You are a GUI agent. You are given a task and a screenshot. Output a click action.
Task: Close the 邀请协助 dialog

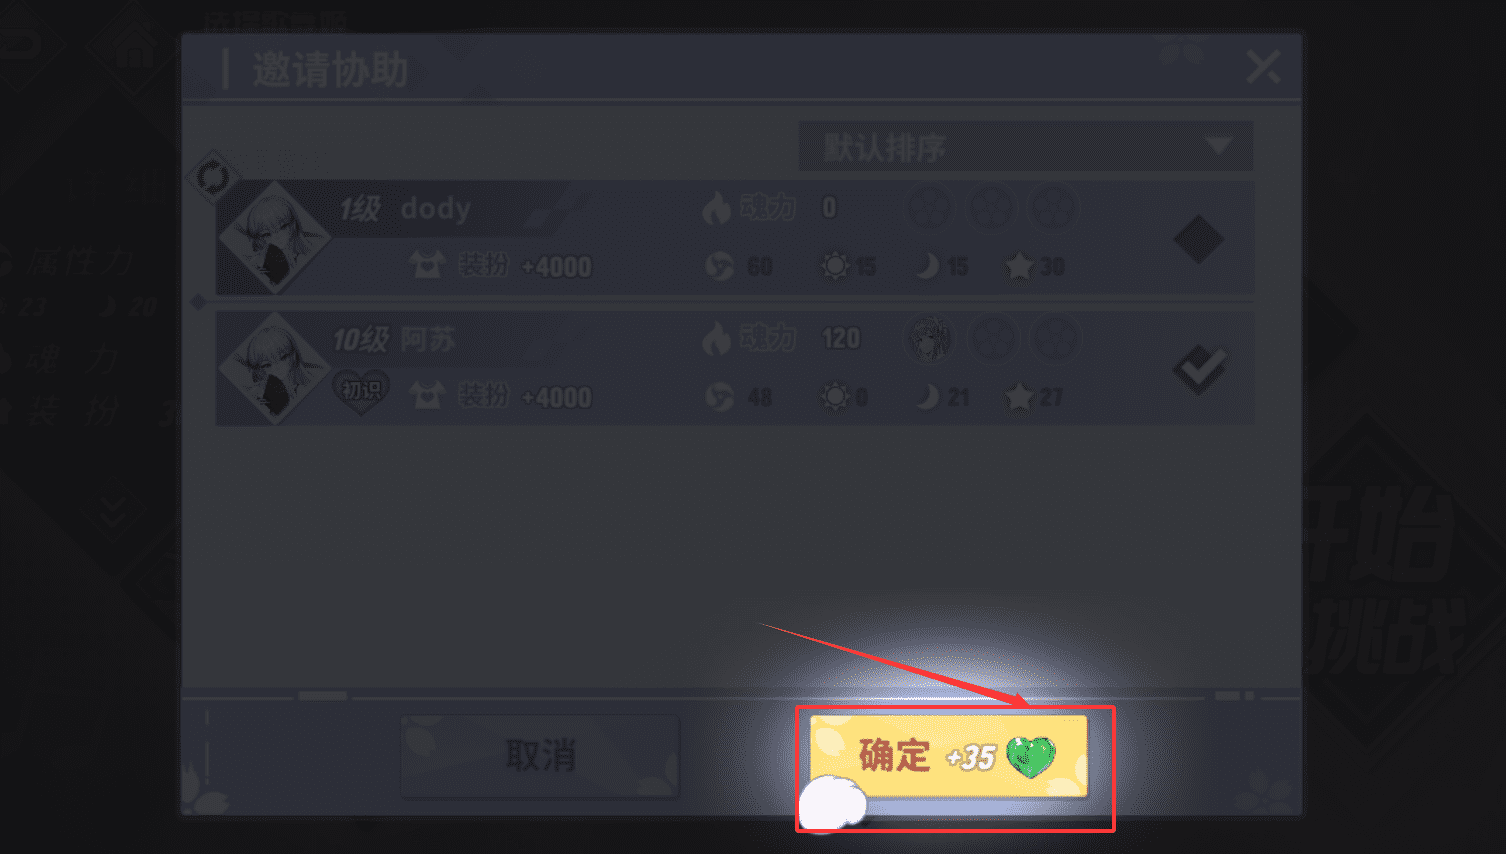pyautogui.click(x=1263, y=67)
